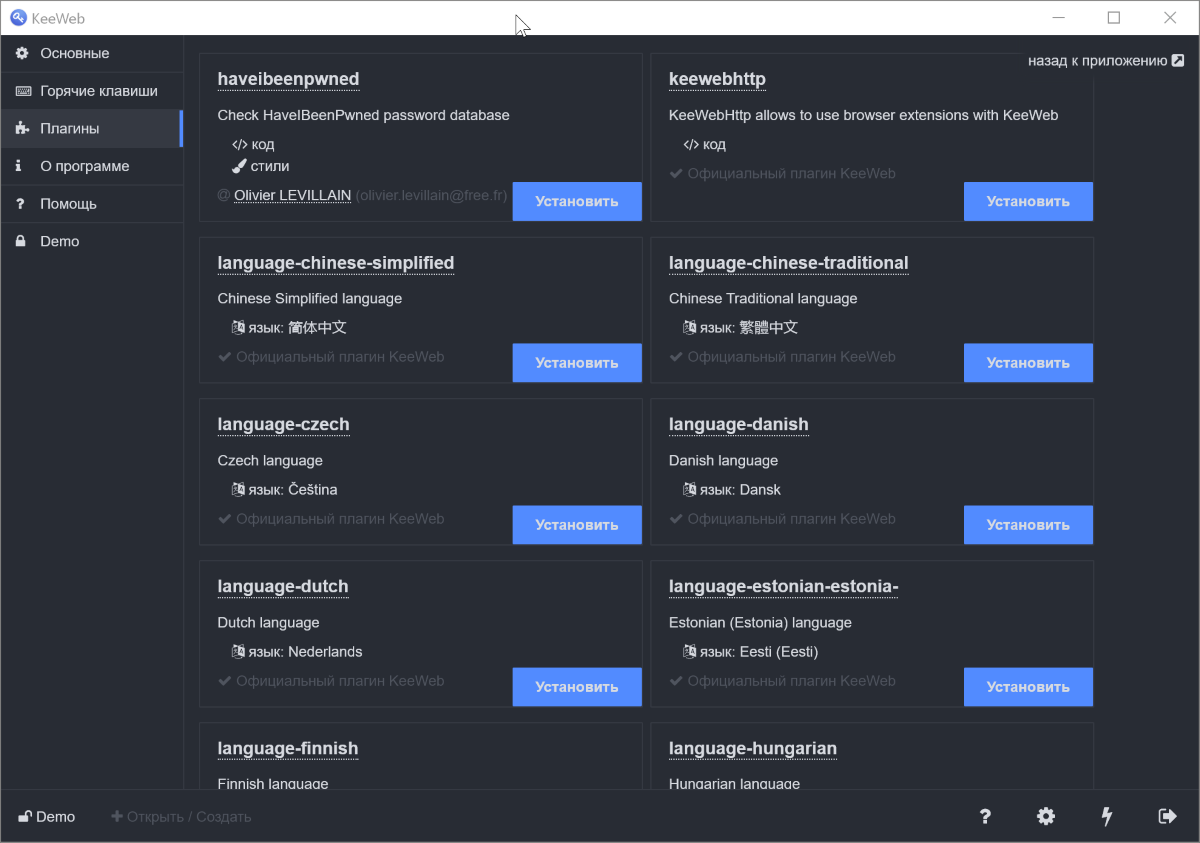Open language-hungarian title link
Image resolution: width=1200 pixels, height=843 pixels.
point(753,749)
